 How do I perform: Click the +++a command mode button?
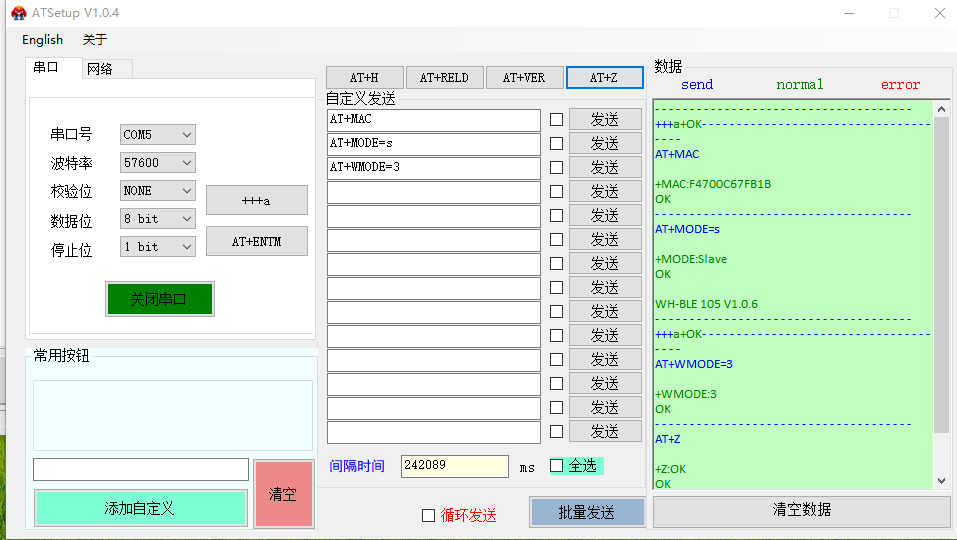point(256,200)
